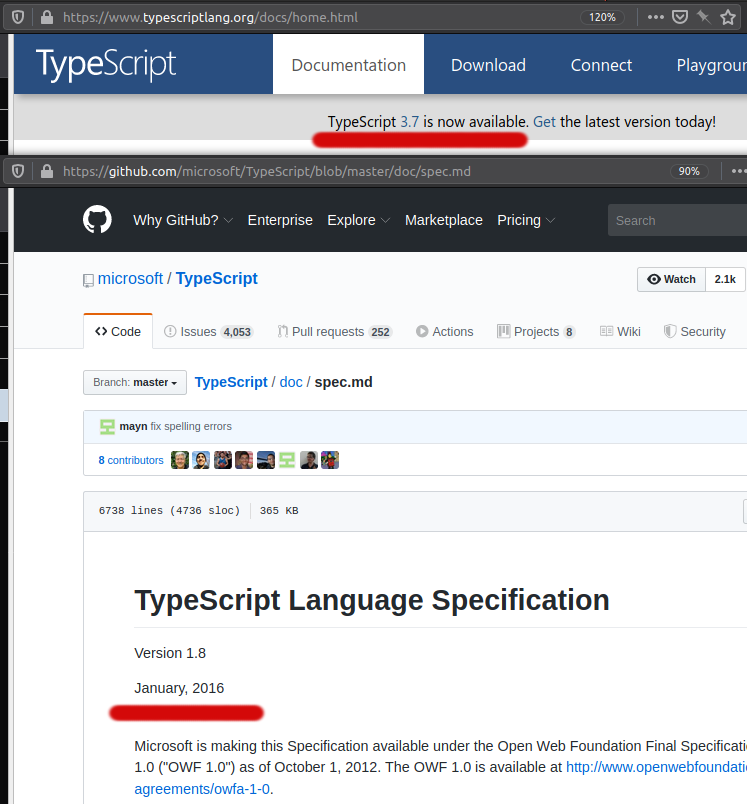This screenshot has width=747, height=804.
Task: Click the 120% zoom level control
Action: point(604,16)
